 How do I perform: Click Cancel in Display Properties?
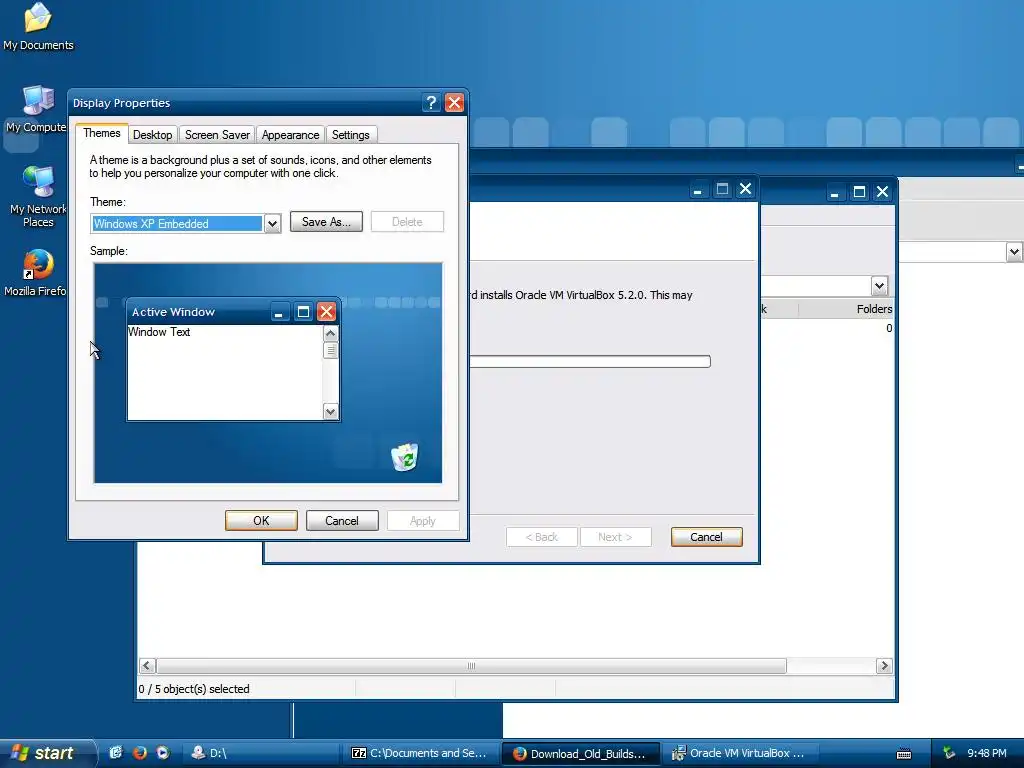[x=342, y=520]
